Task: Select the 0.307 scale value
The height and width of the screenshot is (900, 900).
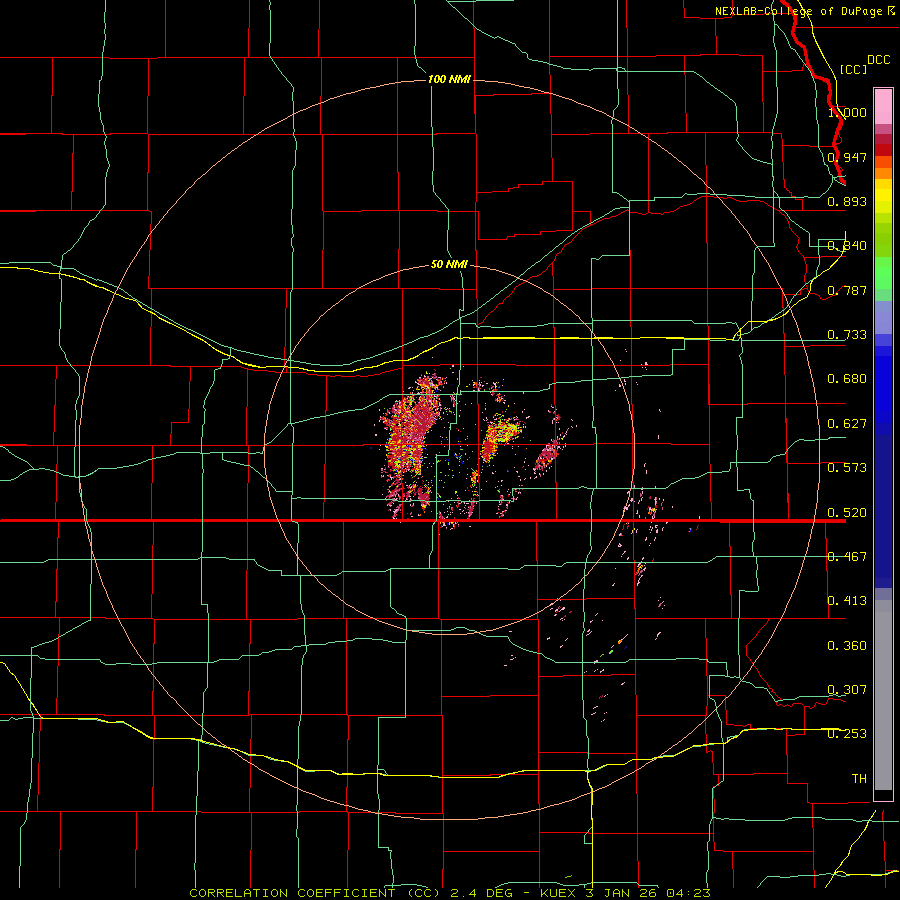Action: [x=847, y=689]
